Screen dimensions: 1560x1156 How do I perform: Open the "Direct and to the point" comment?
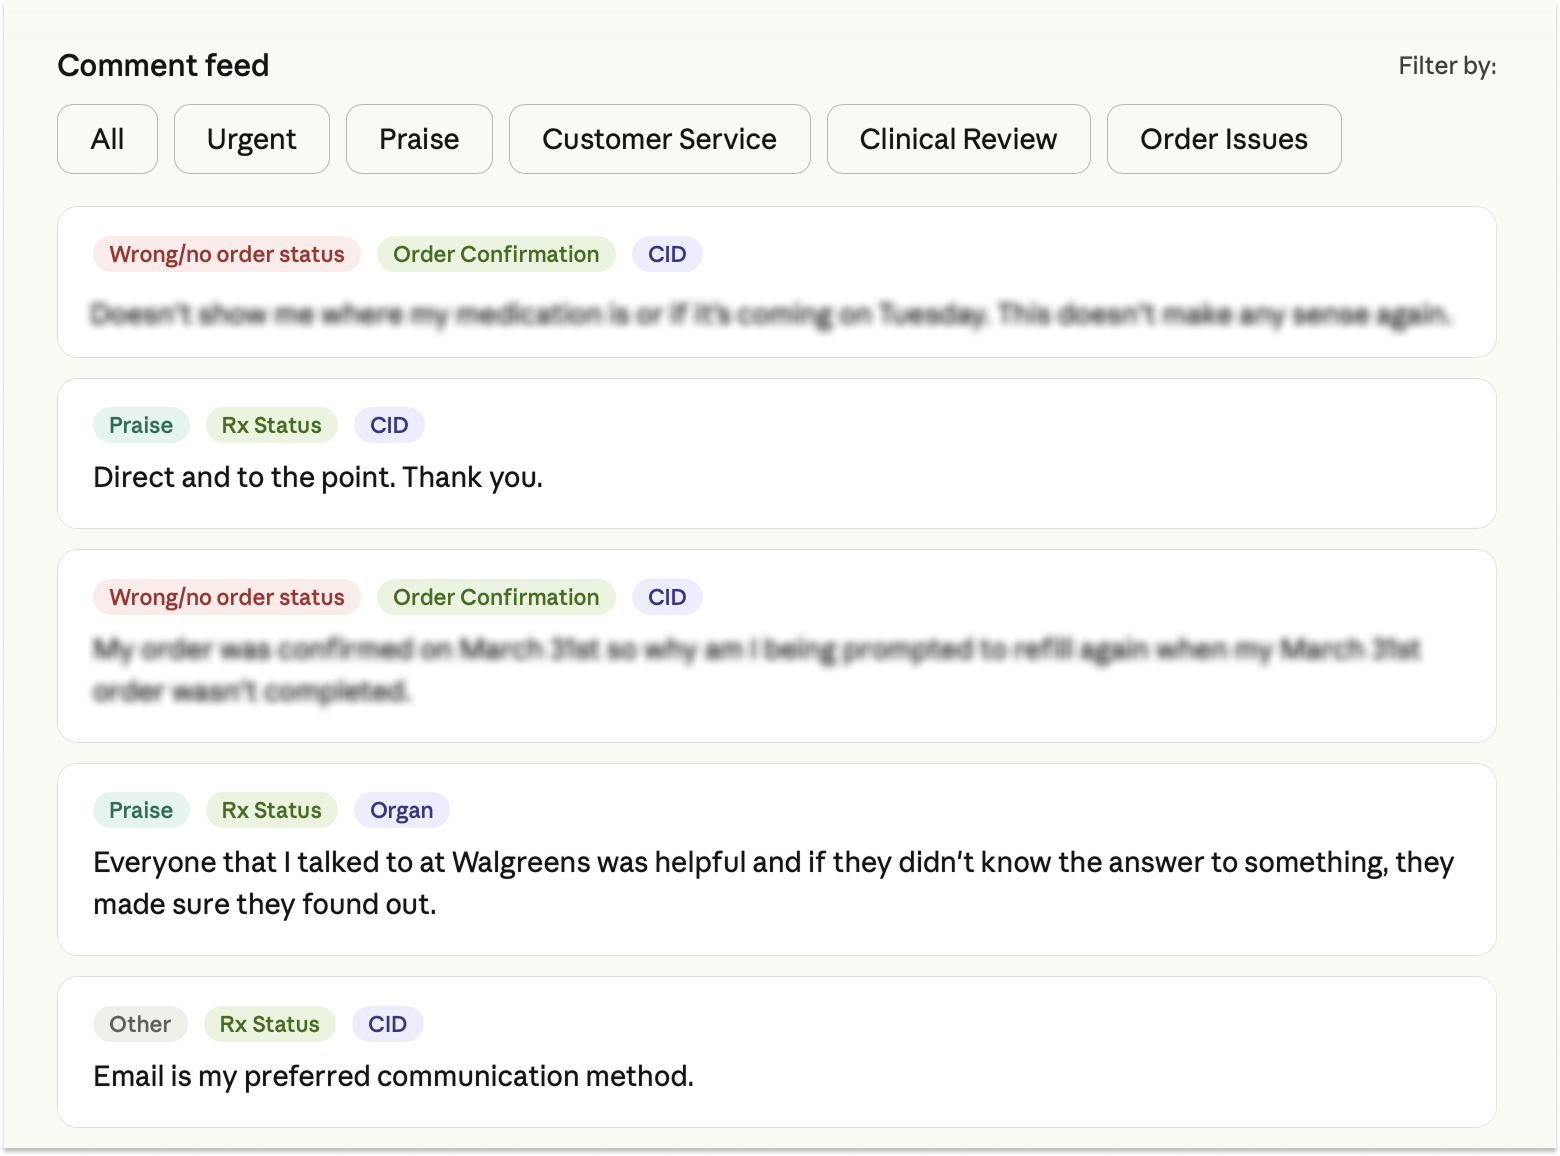[318, 477]
